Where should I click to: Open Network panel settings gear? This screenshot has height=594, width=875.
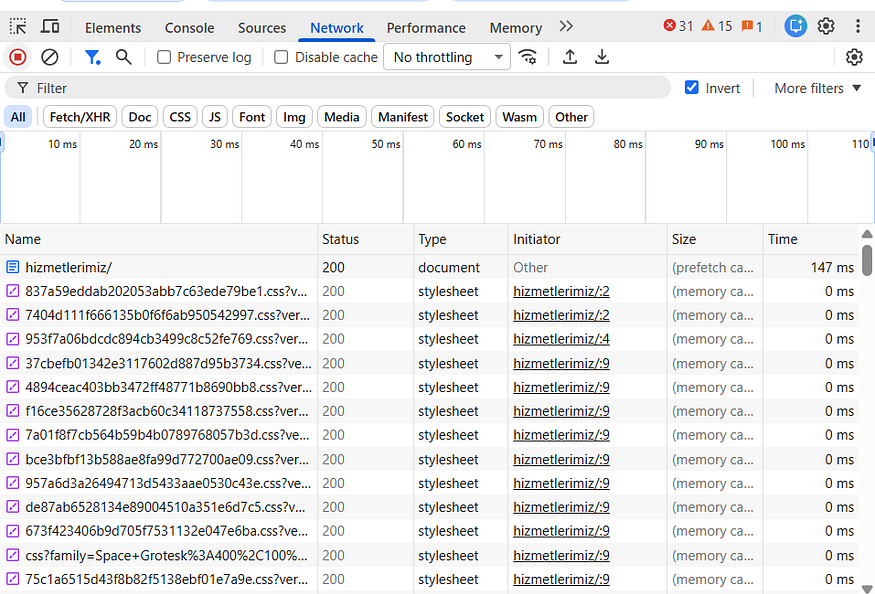(854, 57)
